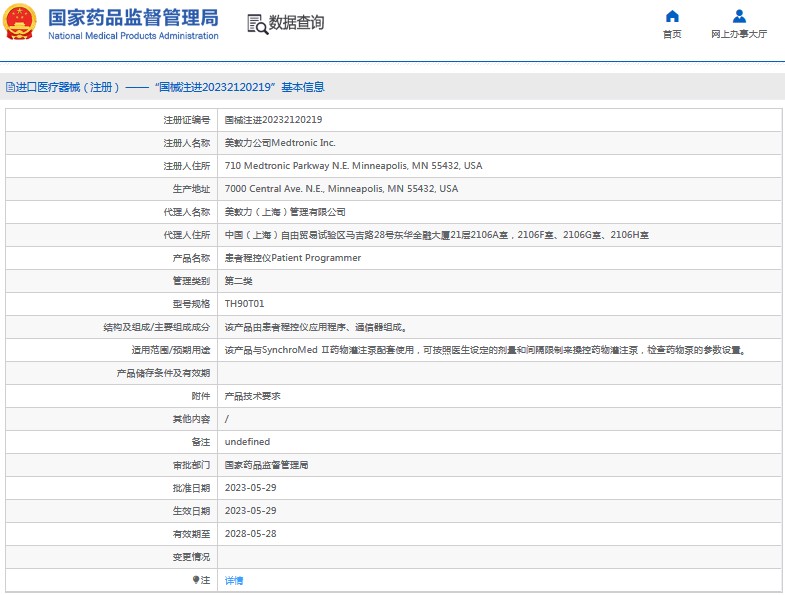Click the user icon above 网上办事大厅

coord(739,16)
